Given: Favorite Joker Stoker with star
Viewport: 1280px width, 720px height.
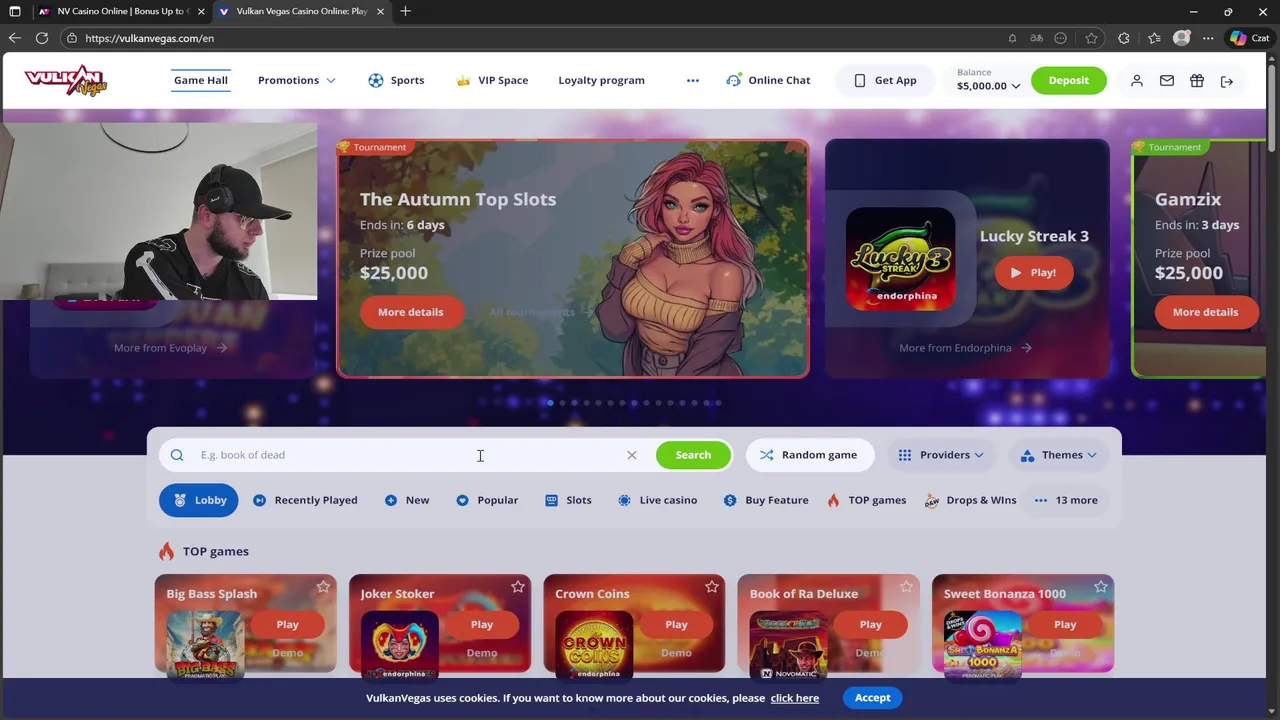Looking at the screenshot, I should (x=518, y=587).
